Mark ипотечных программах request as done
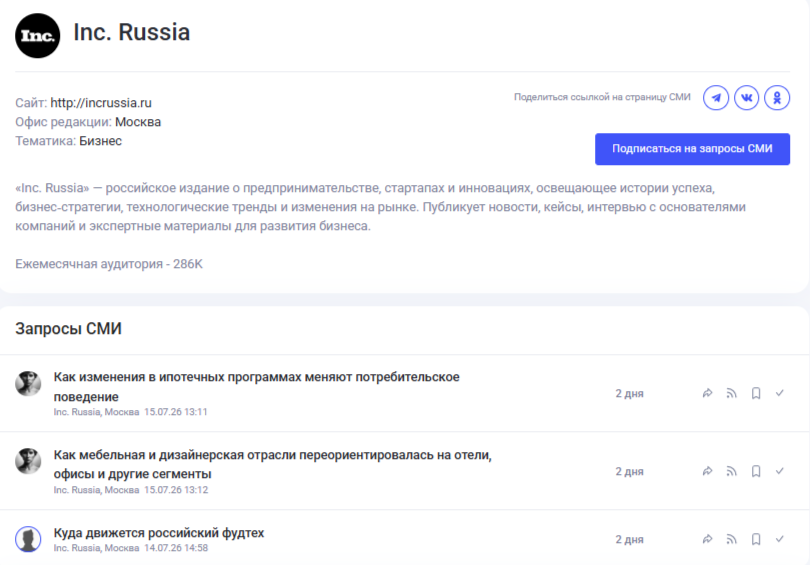The image size is (810, 565). pos(780,394)
